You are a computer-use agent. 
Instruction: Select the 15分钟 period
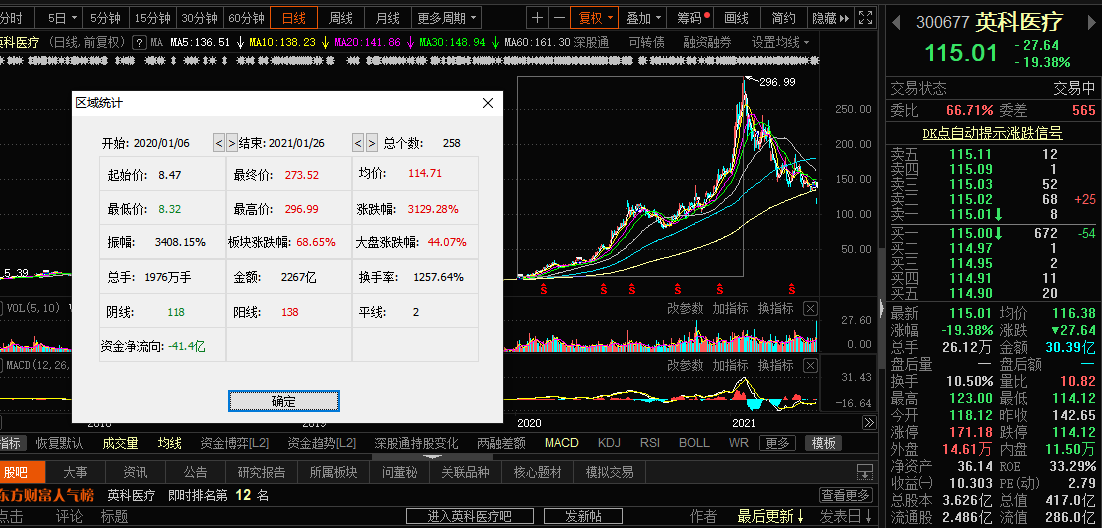pos(153,18)
